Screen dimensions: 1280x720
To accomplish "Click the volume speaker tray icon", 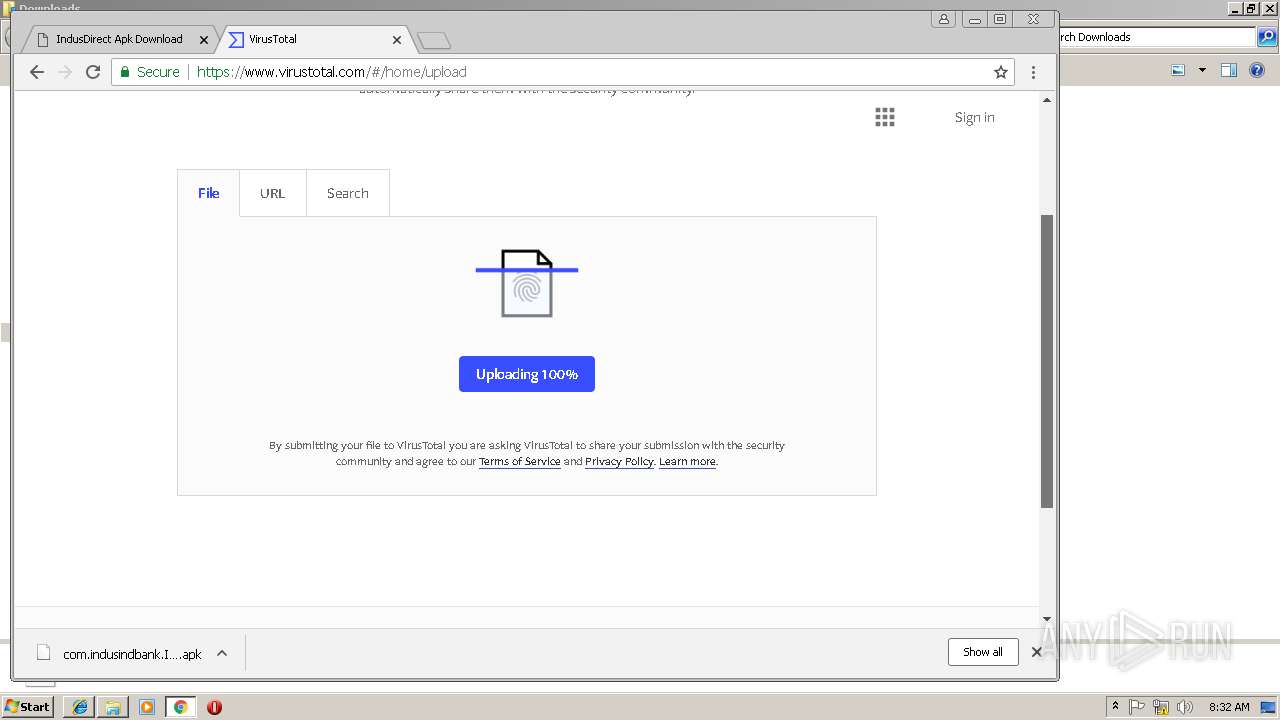I will click(x=1185, y=707).
